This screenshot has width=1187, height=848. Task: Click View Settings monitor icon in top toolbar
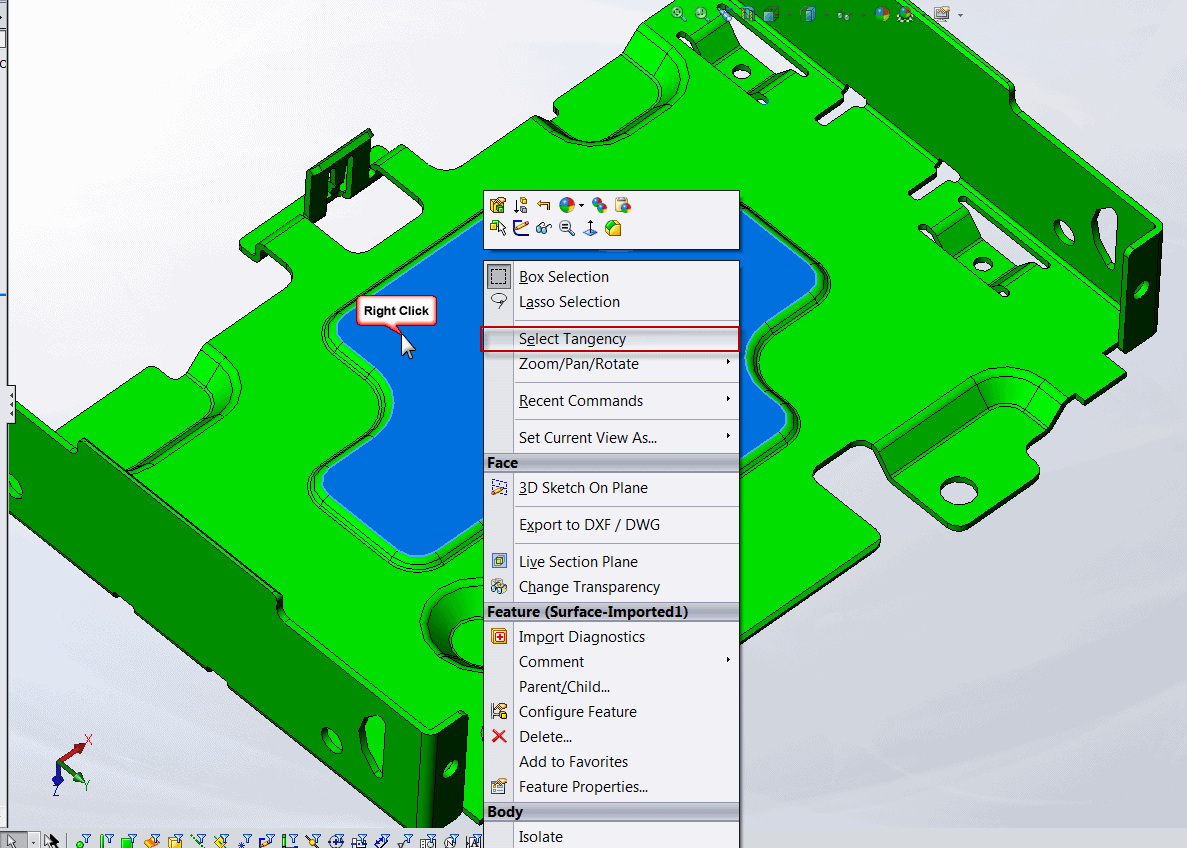pyautogui.click(x=942, y=14)
